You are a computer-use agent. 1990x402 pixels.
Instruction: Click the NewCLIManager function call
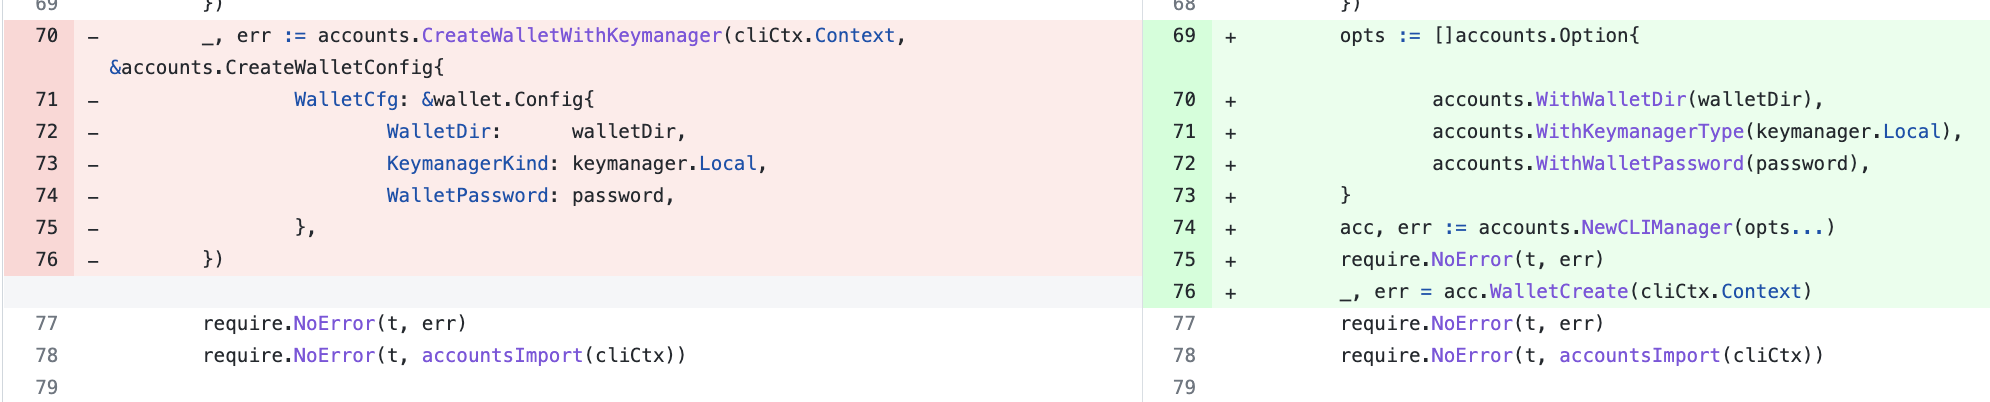pyautogui.click(x=1657, y=228)
